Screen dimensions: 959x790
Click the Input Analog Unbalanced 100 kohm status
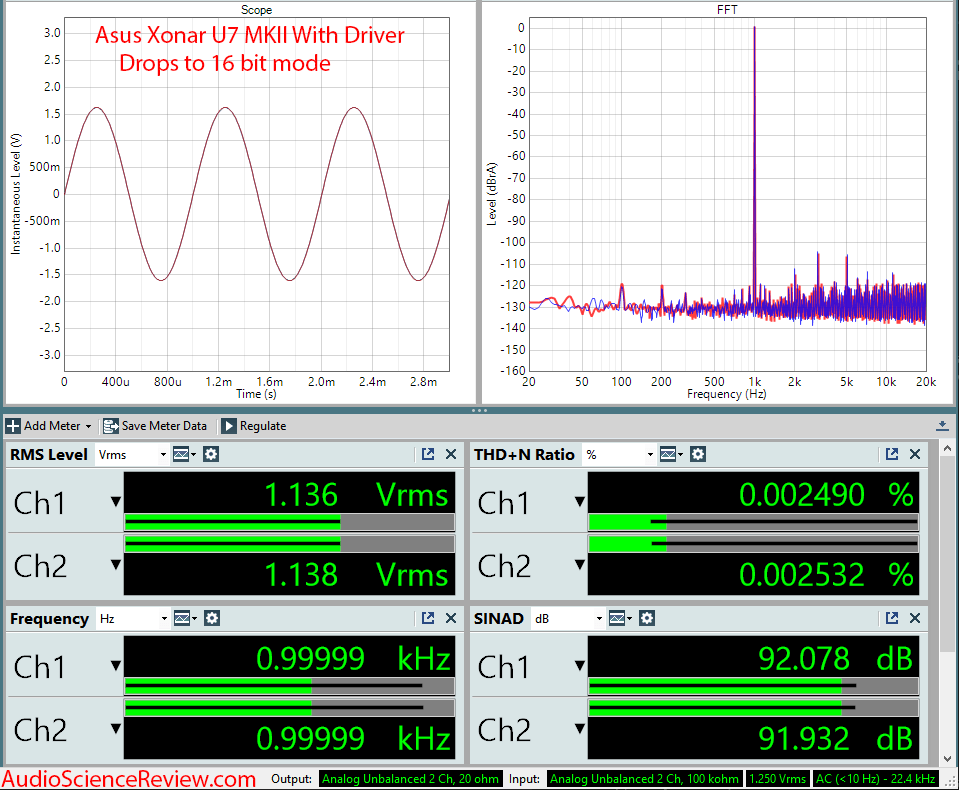[645, 779]
